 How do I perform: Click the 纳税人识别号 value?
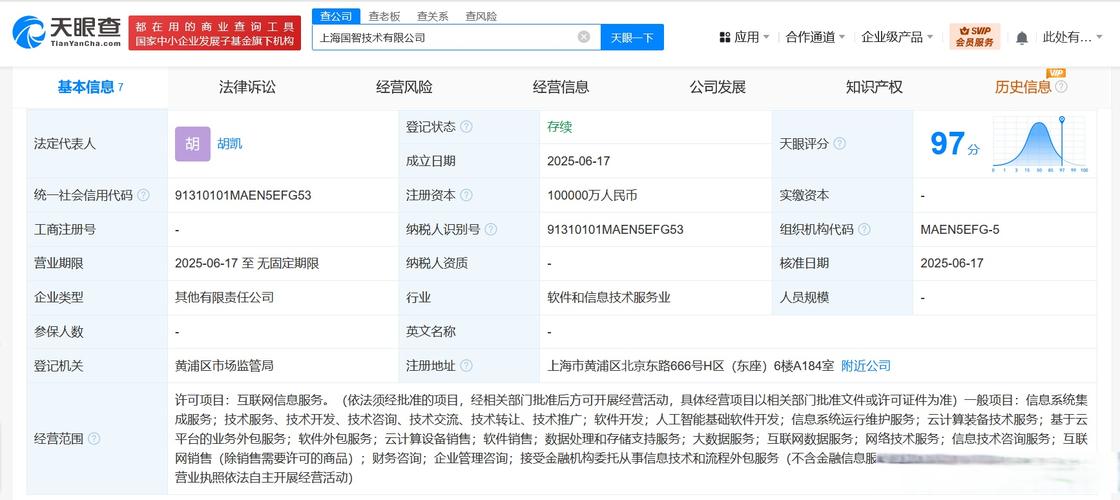tap(615, 229)
